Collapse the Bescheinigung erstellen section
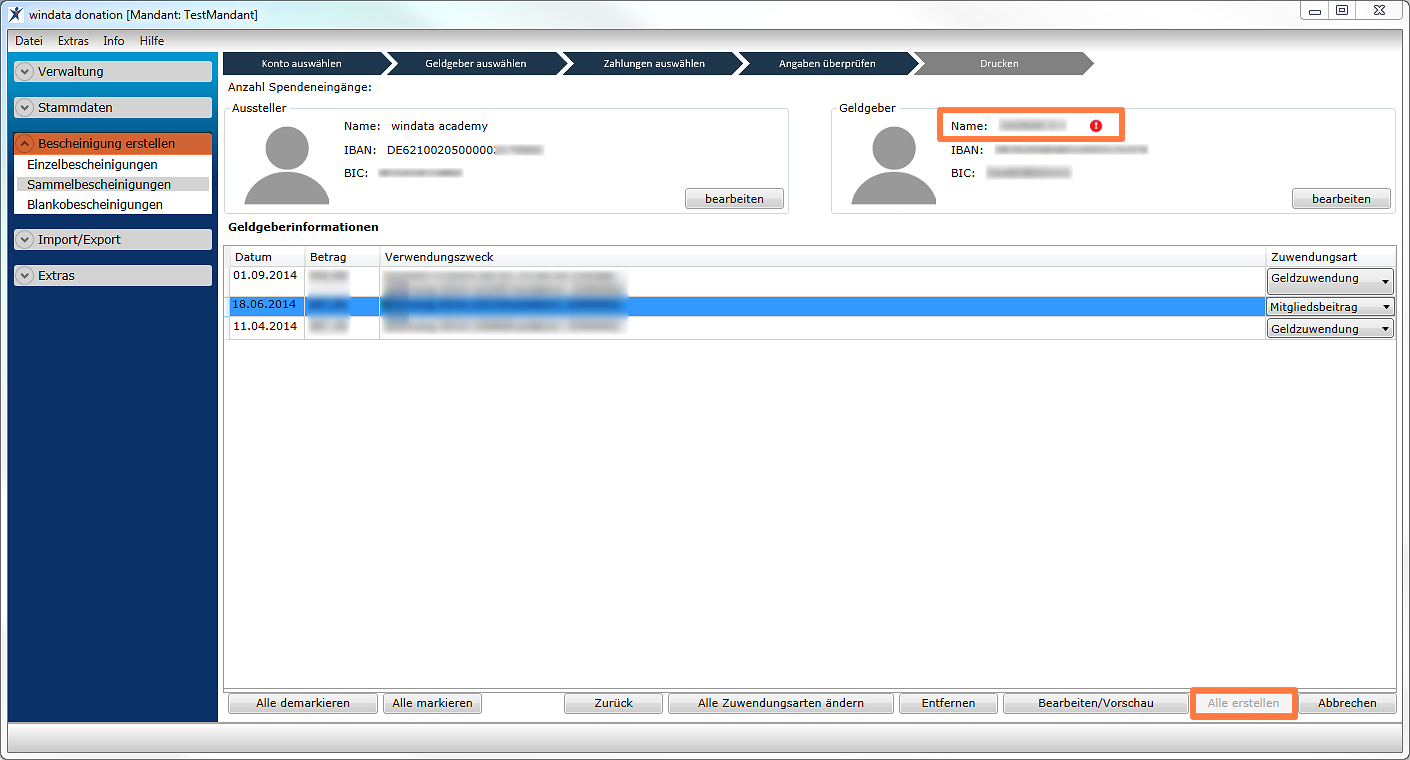 tap(113, 144)
